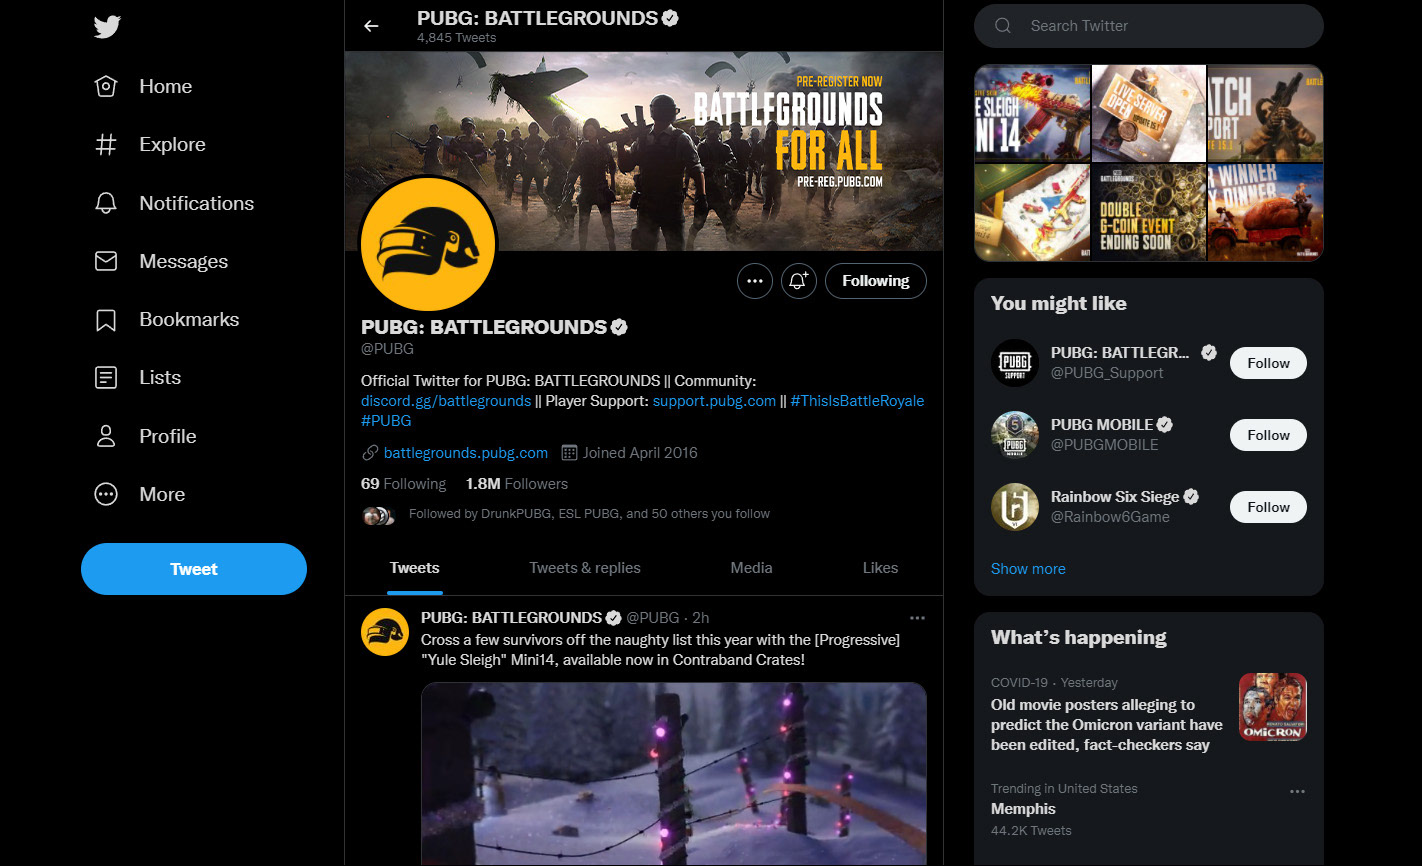
Task: Switch to the Tweets tab
Action: [x=415, y=568]
